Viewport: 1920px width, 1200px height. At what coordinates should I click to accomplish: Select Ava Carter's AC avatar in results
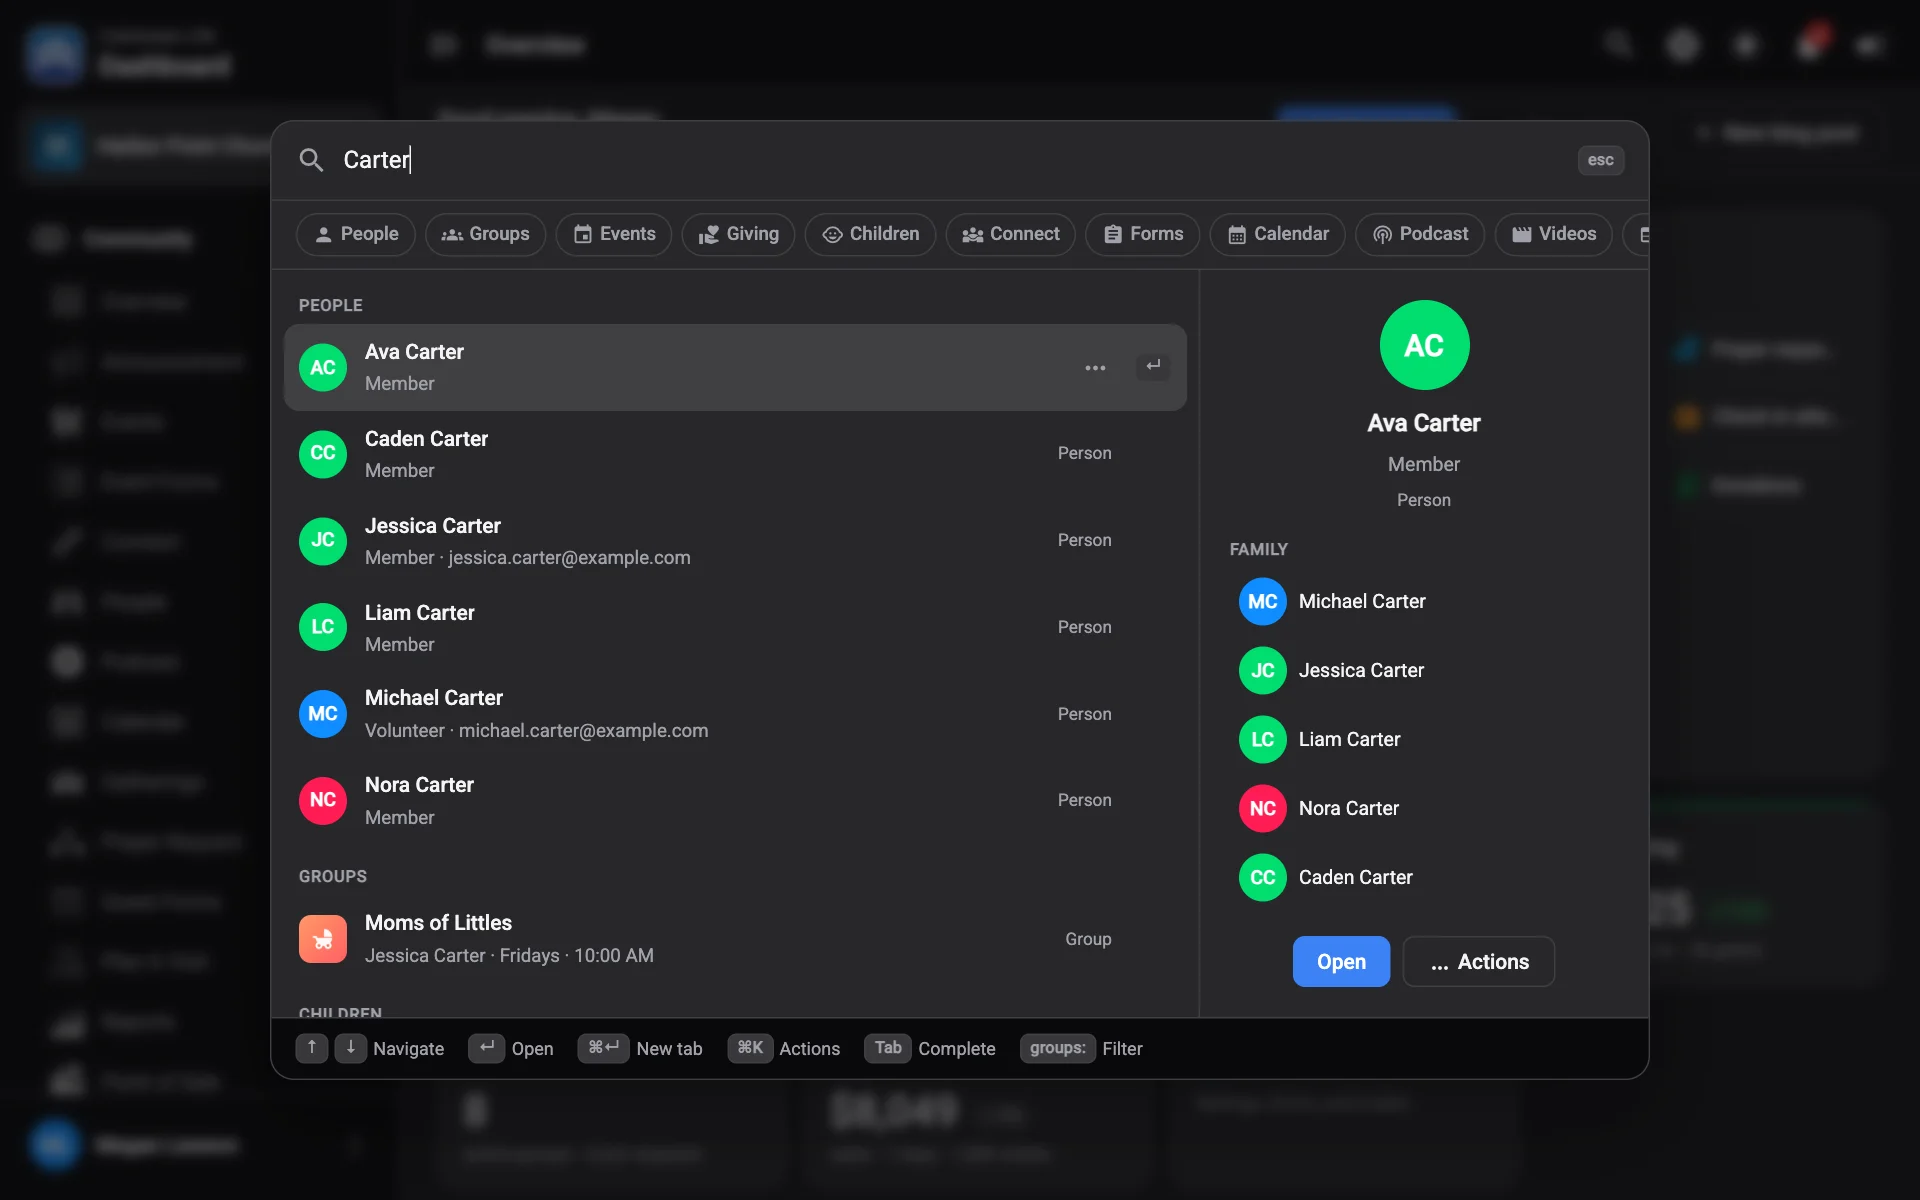[323, 367]
